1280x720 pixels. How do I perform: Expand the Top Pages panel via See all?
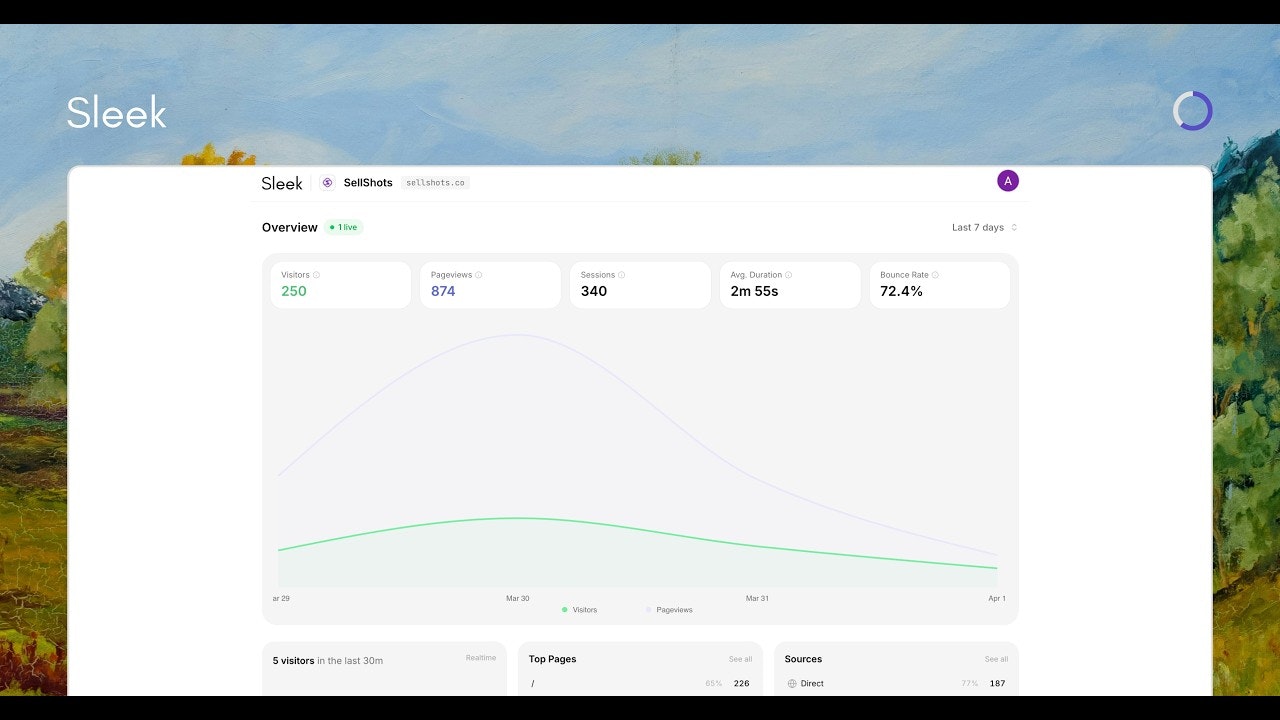click(740, 659)
